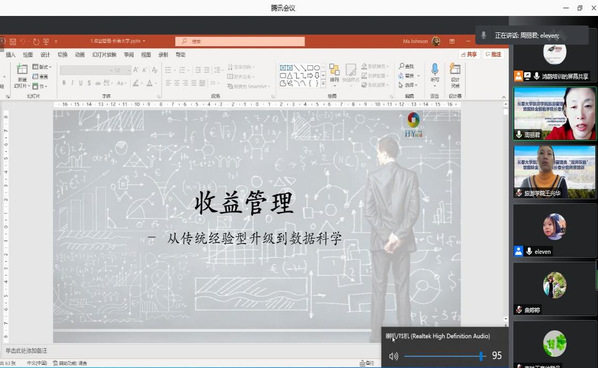Toggle bold formatting
The height and width of the screenshot is (368, 598).
[x=64, y=83]
